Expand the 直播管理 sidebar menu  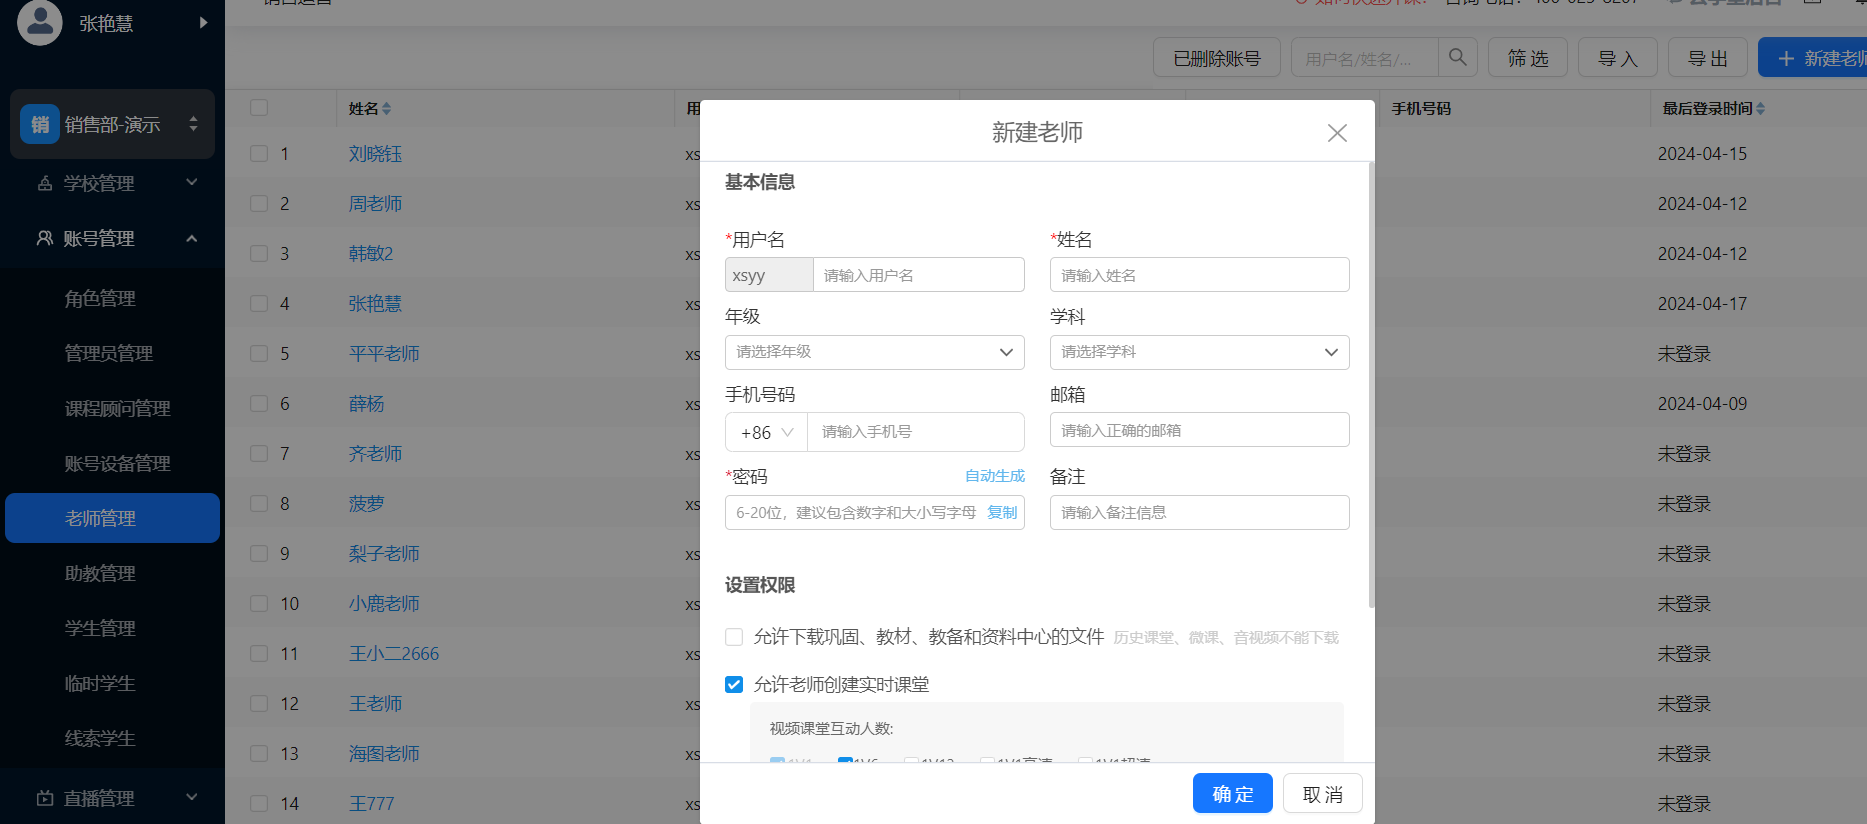click(112, 798)
